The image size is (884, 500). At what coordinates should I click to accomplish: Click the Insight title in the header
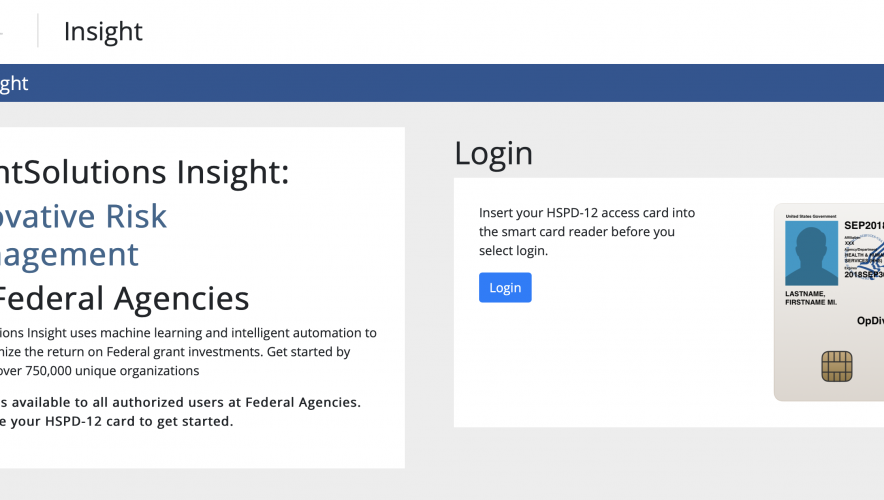[103, 32]
